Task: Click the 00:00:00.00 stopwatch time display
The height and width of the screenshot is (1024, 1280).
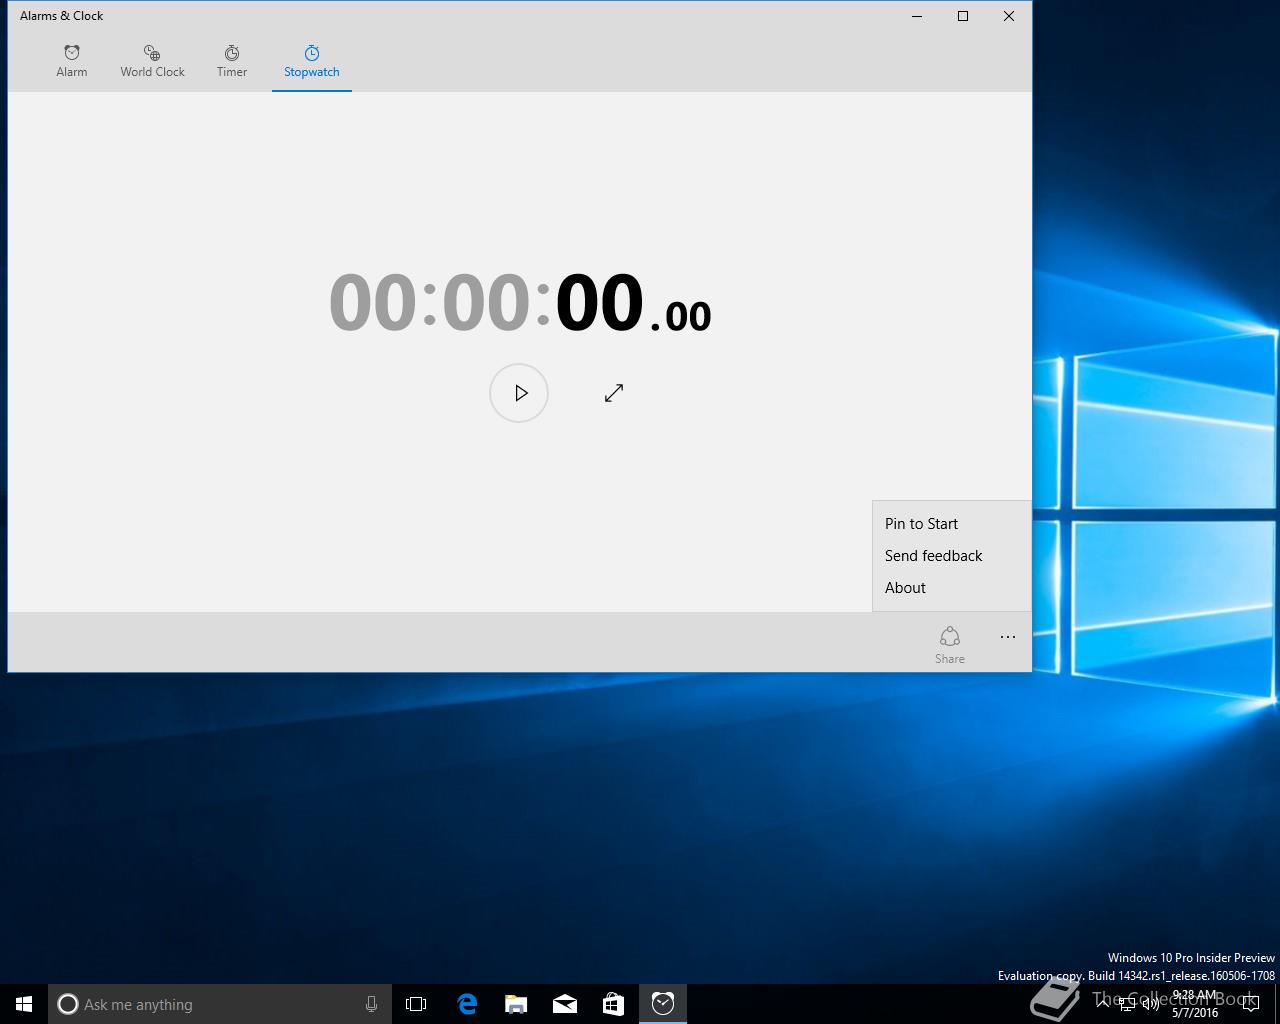Action: pos(520,302)
